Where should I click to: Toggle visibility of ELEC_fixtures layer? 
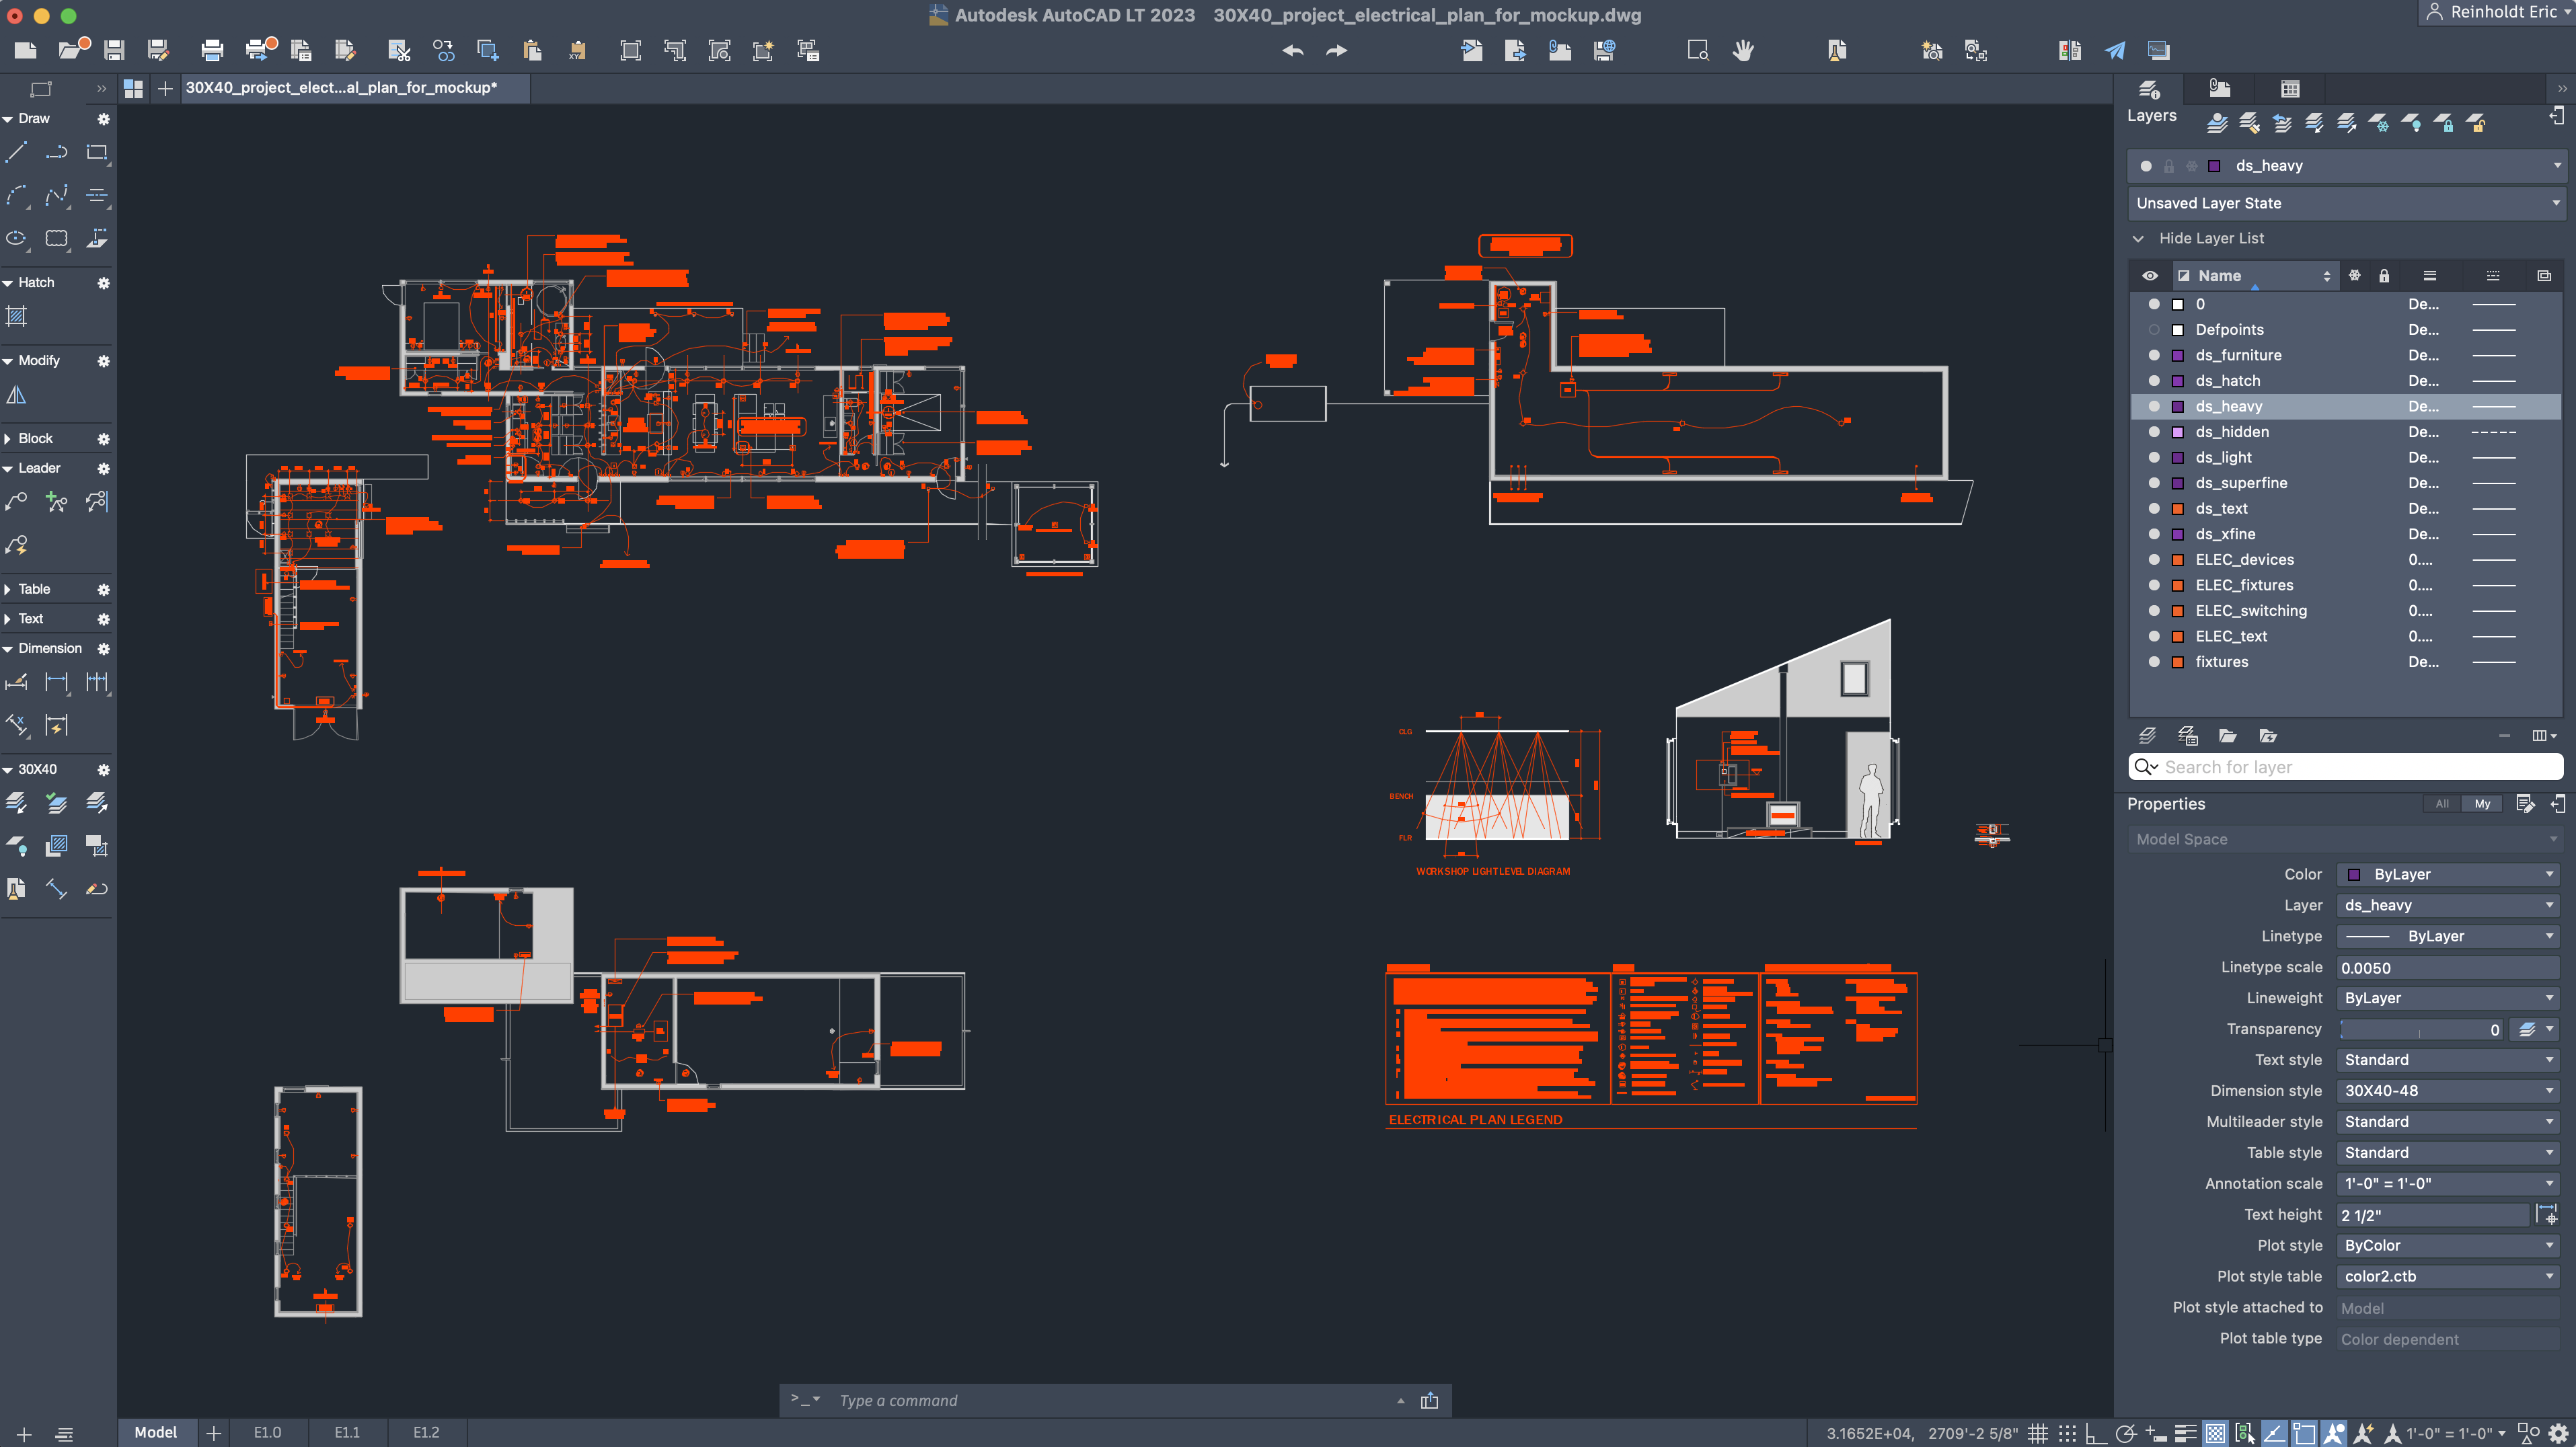pos(2153,585)
